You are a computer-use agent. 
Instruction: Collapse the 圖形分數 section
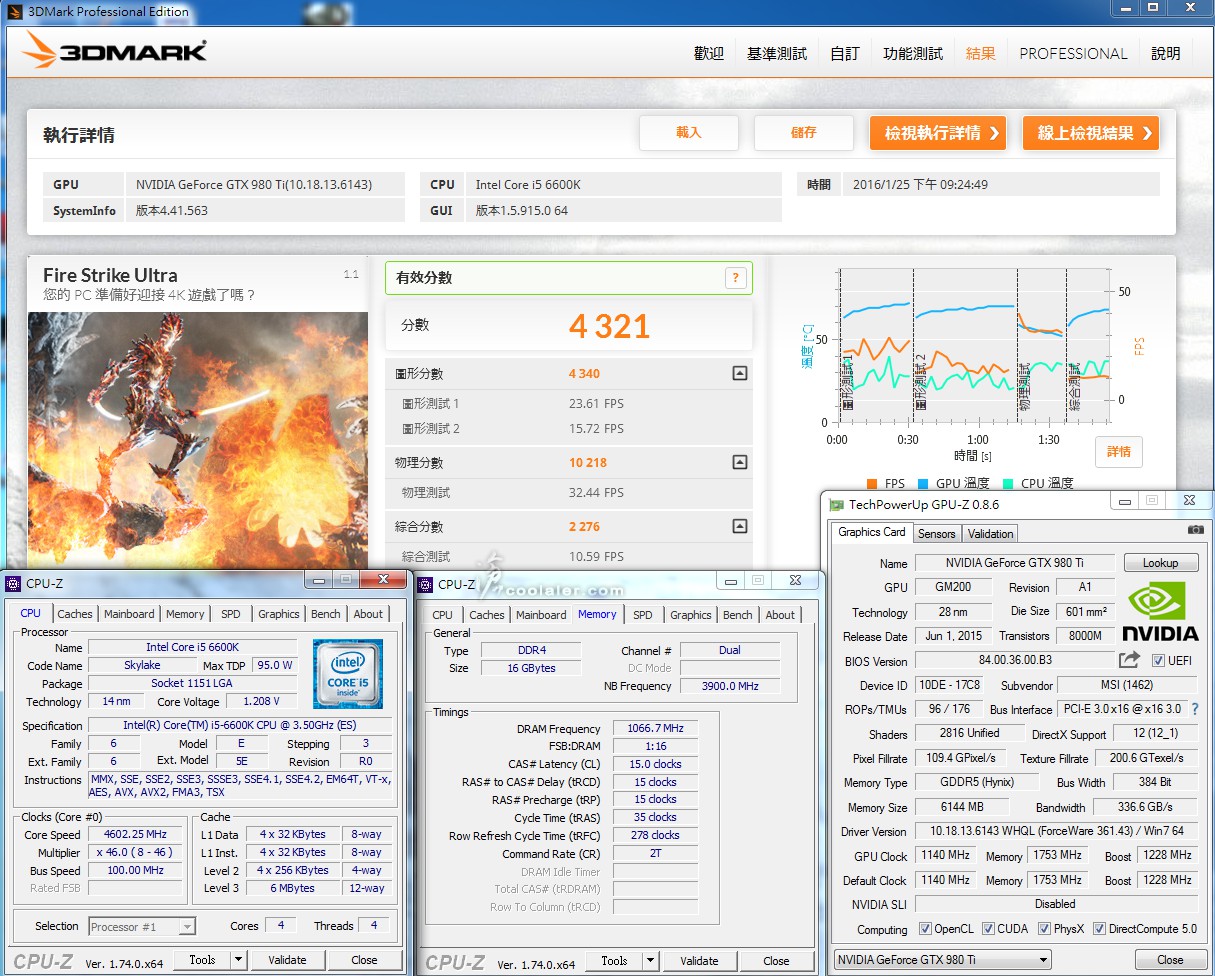[x=739, y=373]
